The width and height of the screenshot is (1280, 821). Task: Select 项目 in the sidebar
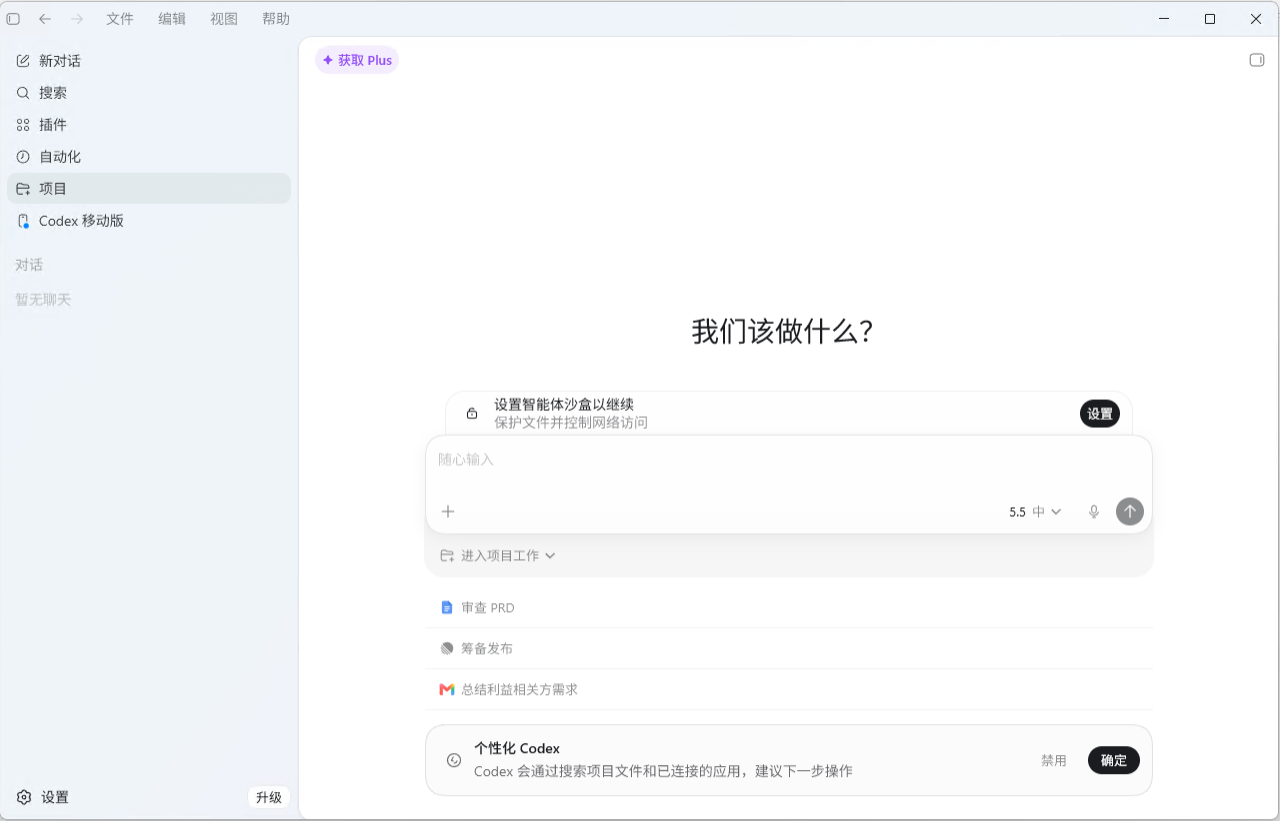[x=149, y=189]
